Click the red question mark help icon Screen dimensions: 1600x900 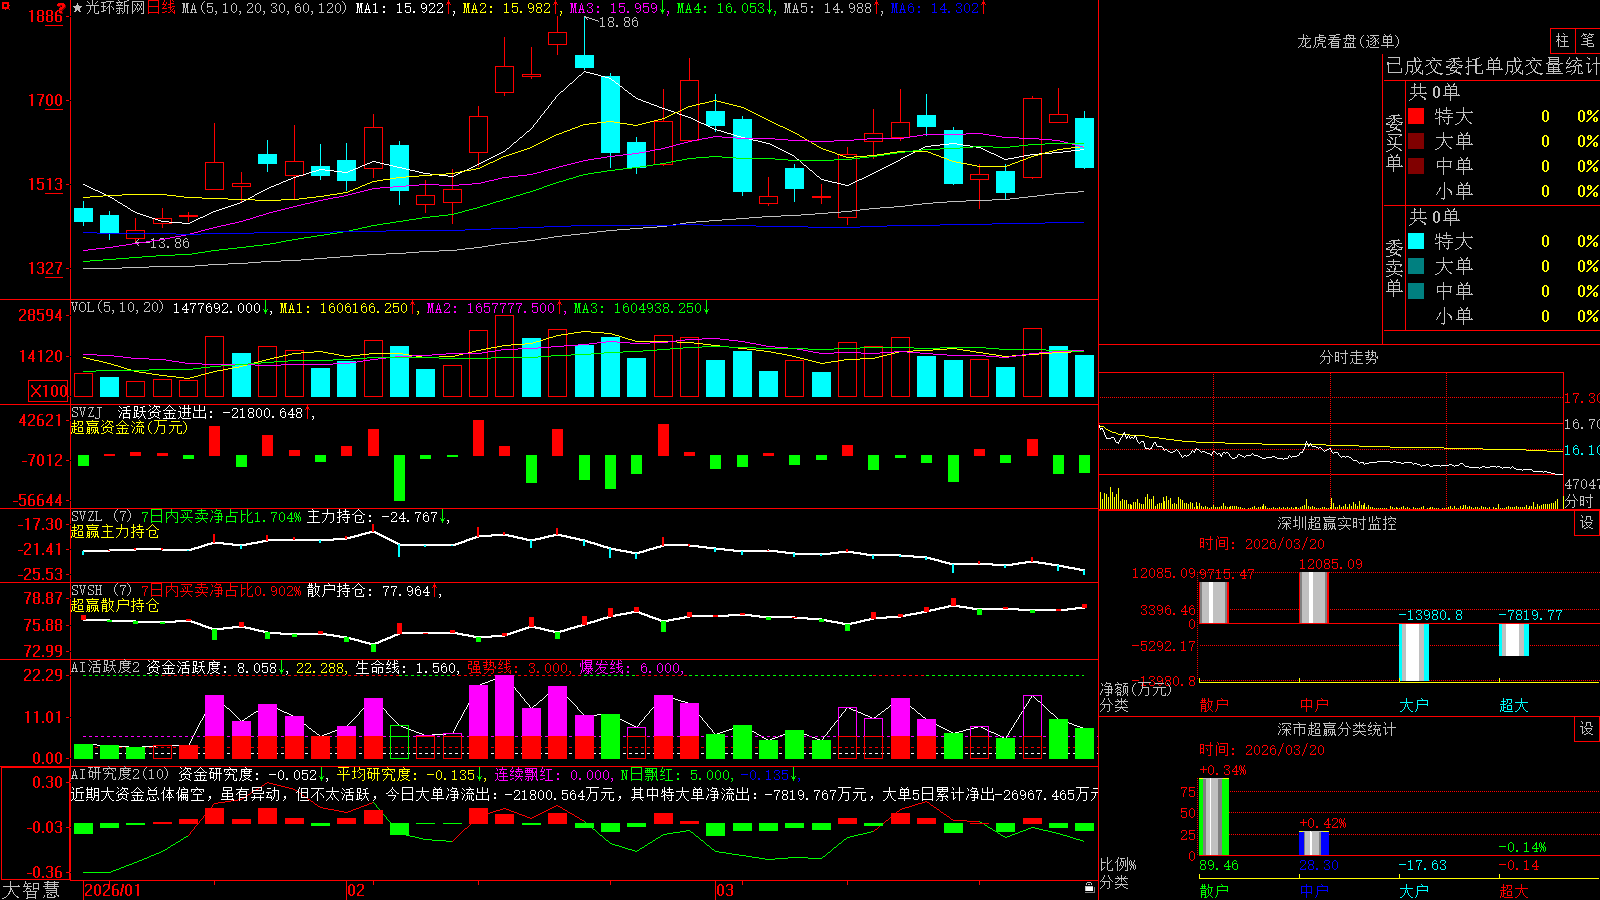62,8
